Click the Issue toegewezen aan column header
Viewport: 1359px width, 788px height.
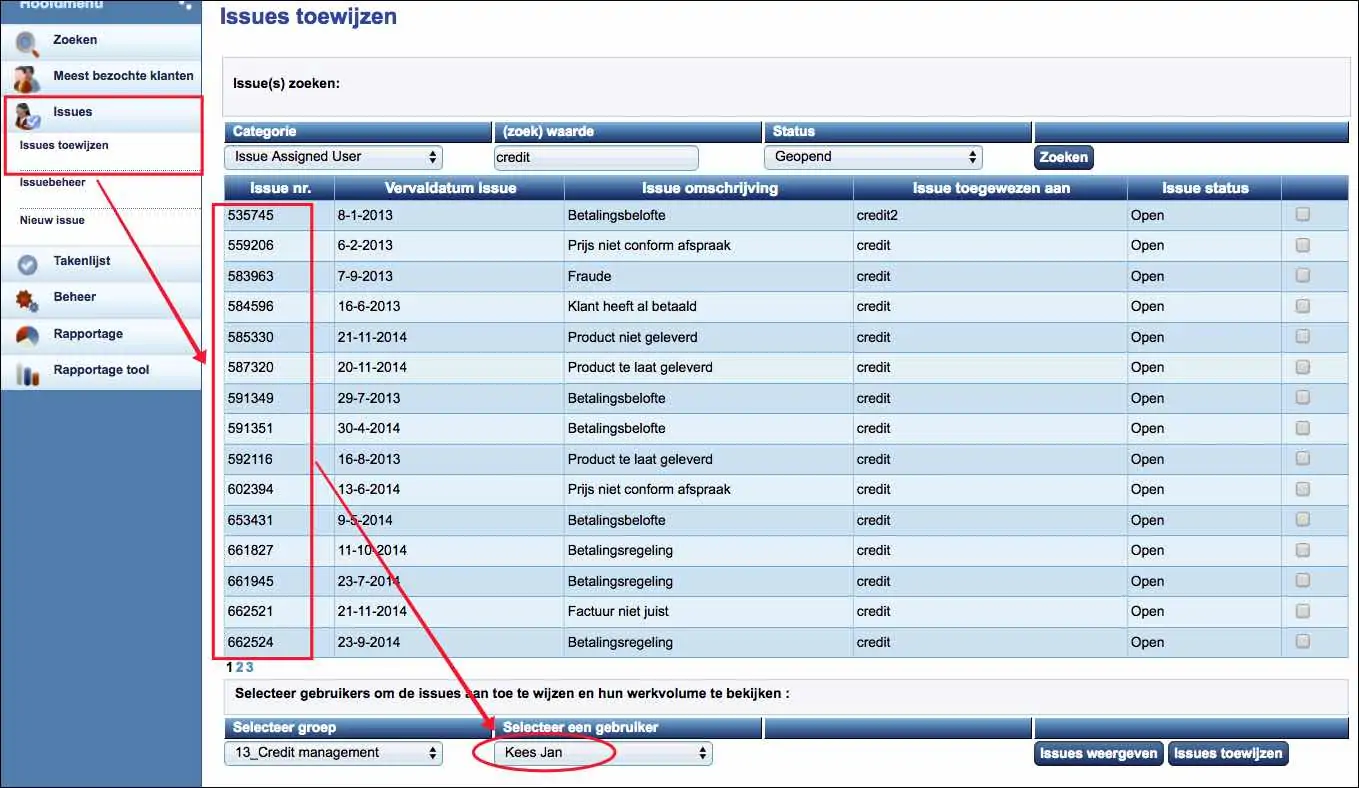pyautogui.click(x=990, y=188)
